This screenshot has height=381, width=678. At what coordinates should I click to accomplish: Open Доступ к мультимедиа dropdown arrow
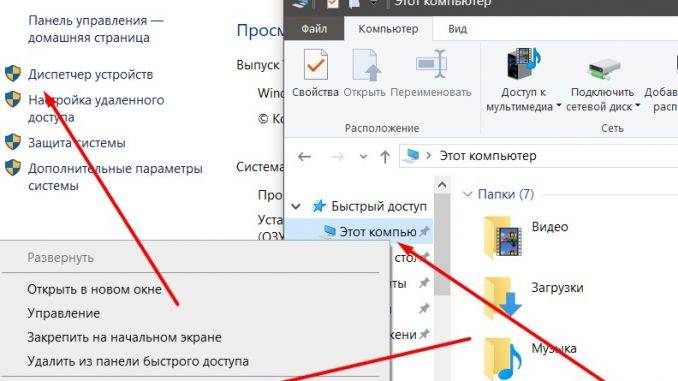tap(558, 106)
